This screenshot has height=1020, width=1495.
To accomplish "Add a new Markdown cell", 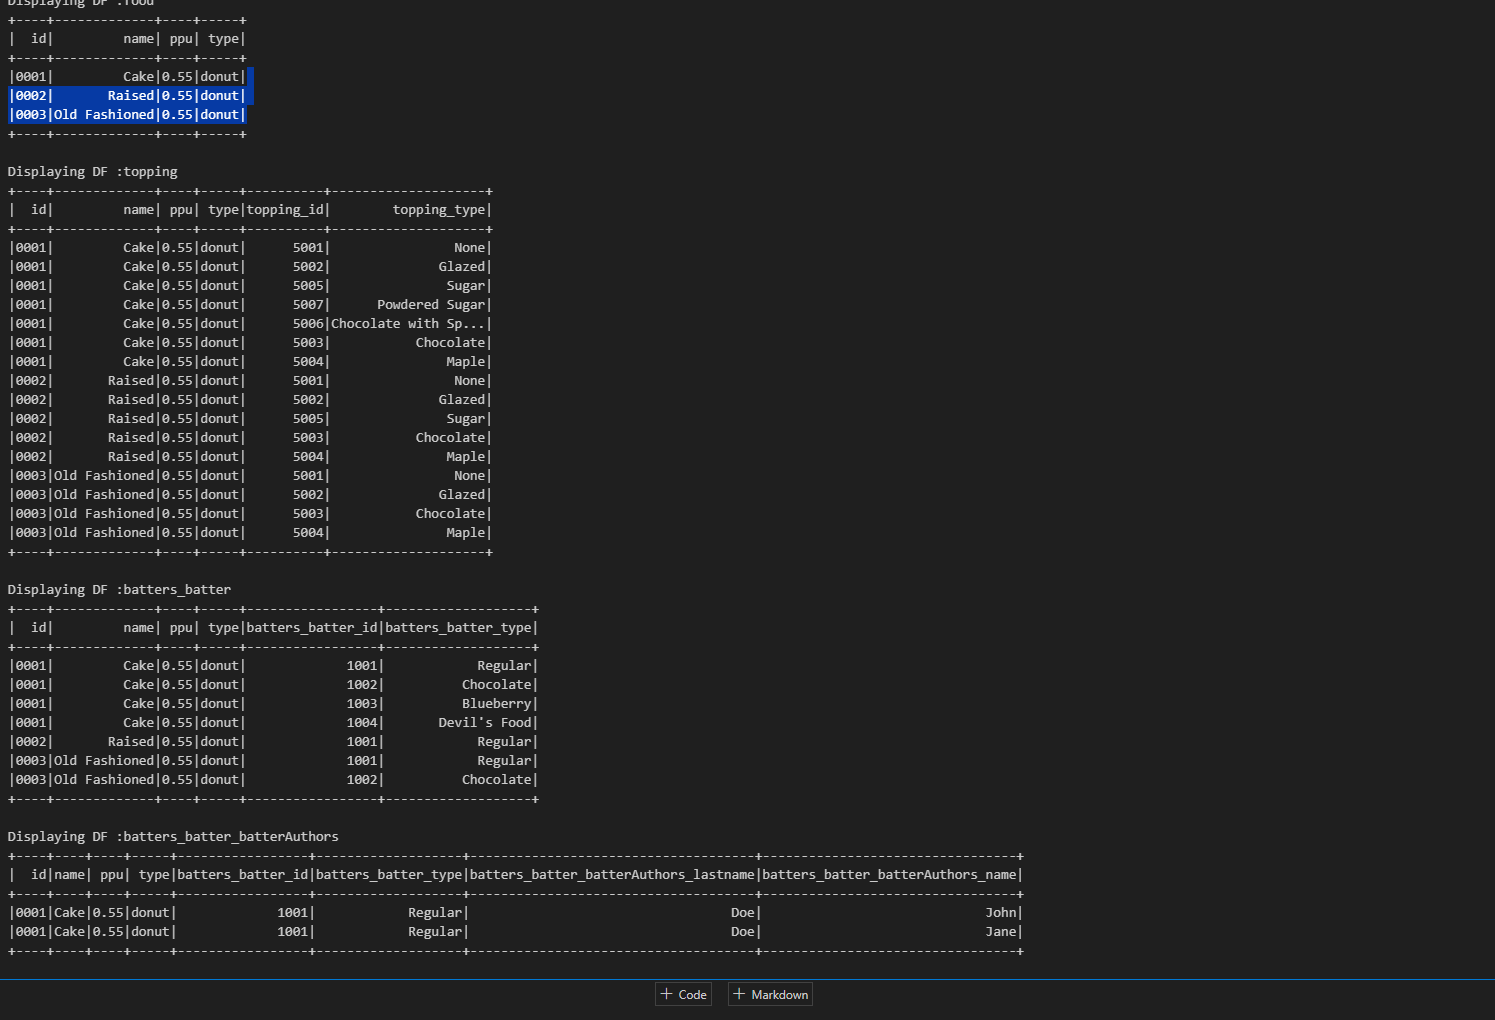I will tap(770, 994).
